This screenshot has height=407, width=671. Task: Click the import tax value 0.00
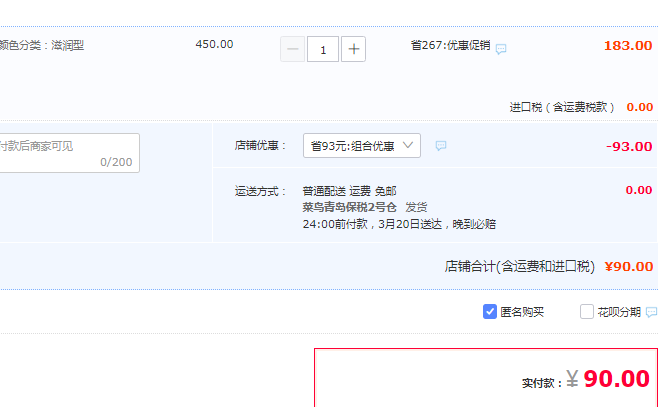pos(640,107)
